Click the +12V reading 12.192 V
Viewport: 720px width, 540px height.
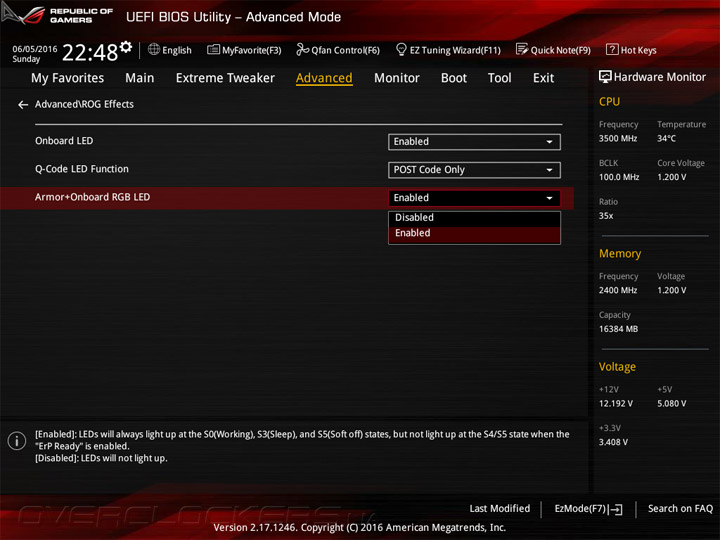click(x=616, y=403)
